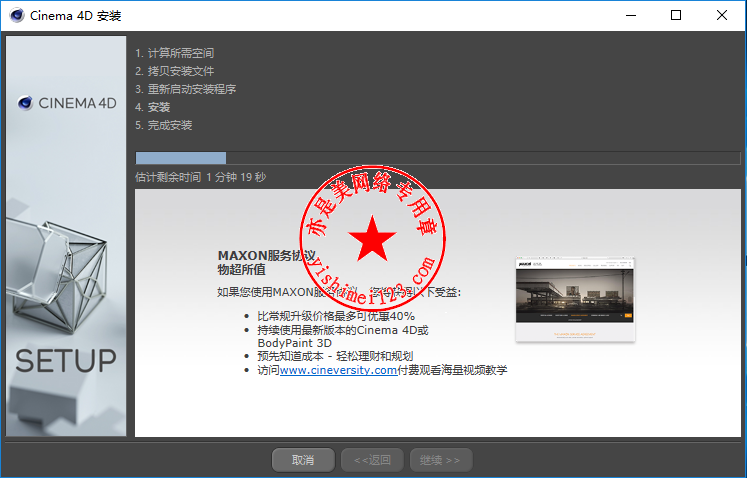Click the <<返回 back button

[372, 460]
